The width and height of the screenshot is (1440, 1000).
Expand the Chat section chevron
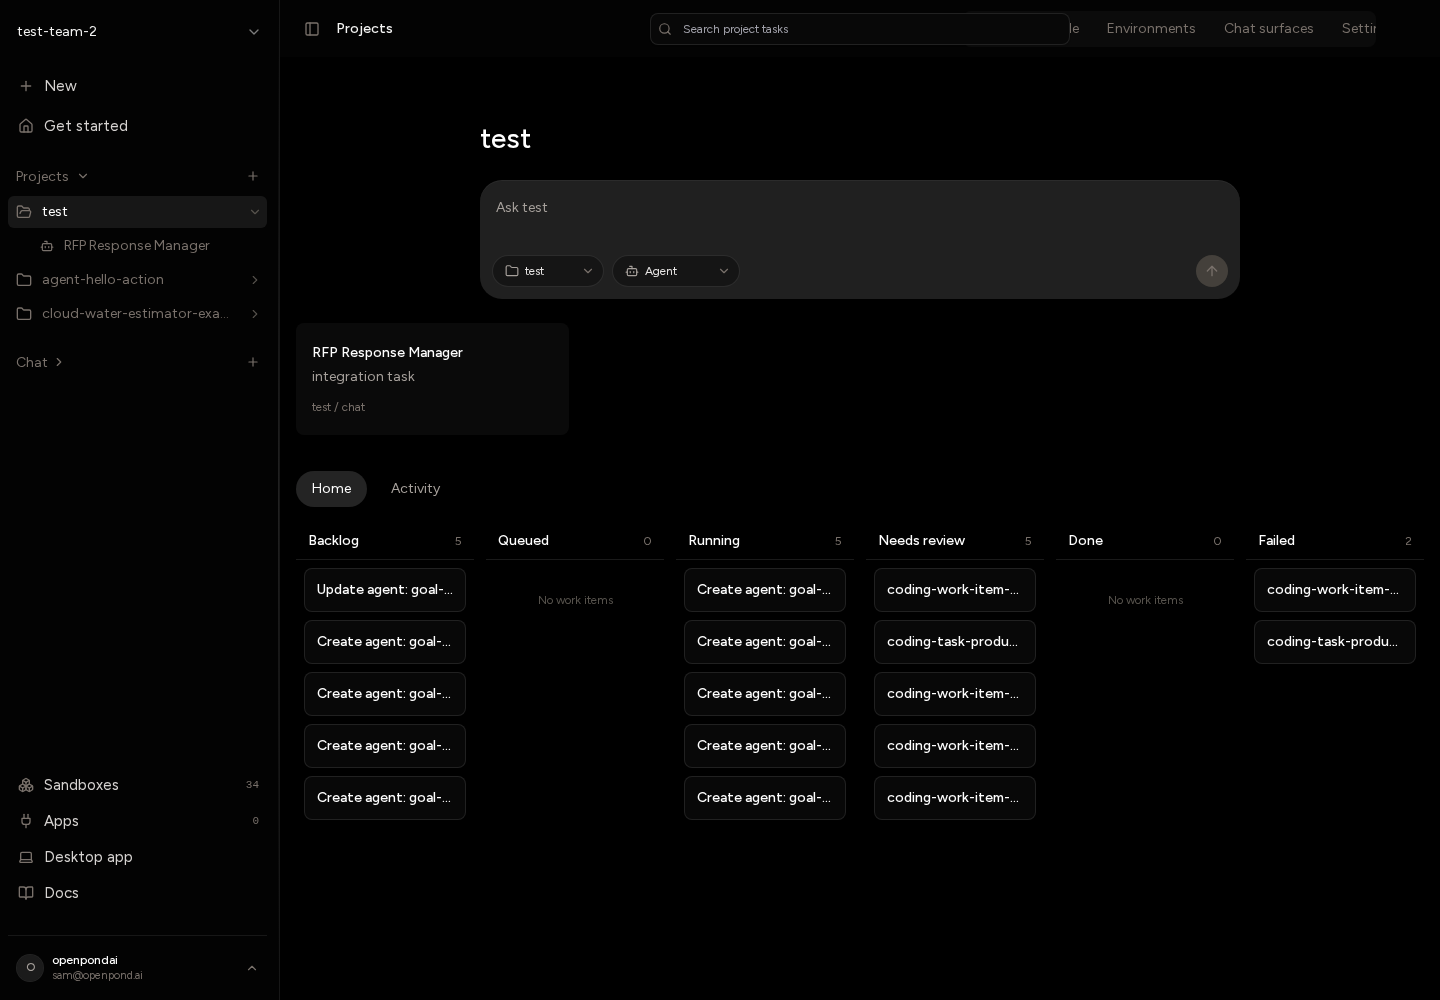(x=58, y=362)
